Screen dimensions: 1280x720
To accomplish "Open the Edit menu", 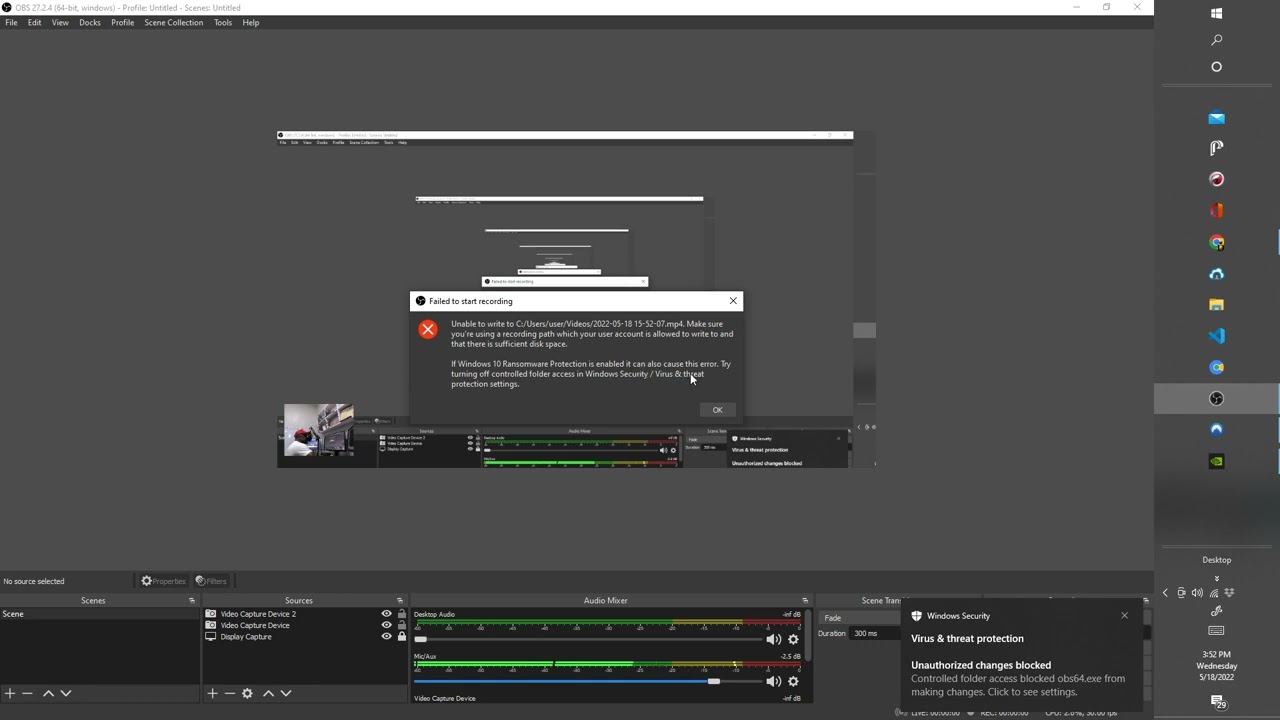I will pos(34,22).
